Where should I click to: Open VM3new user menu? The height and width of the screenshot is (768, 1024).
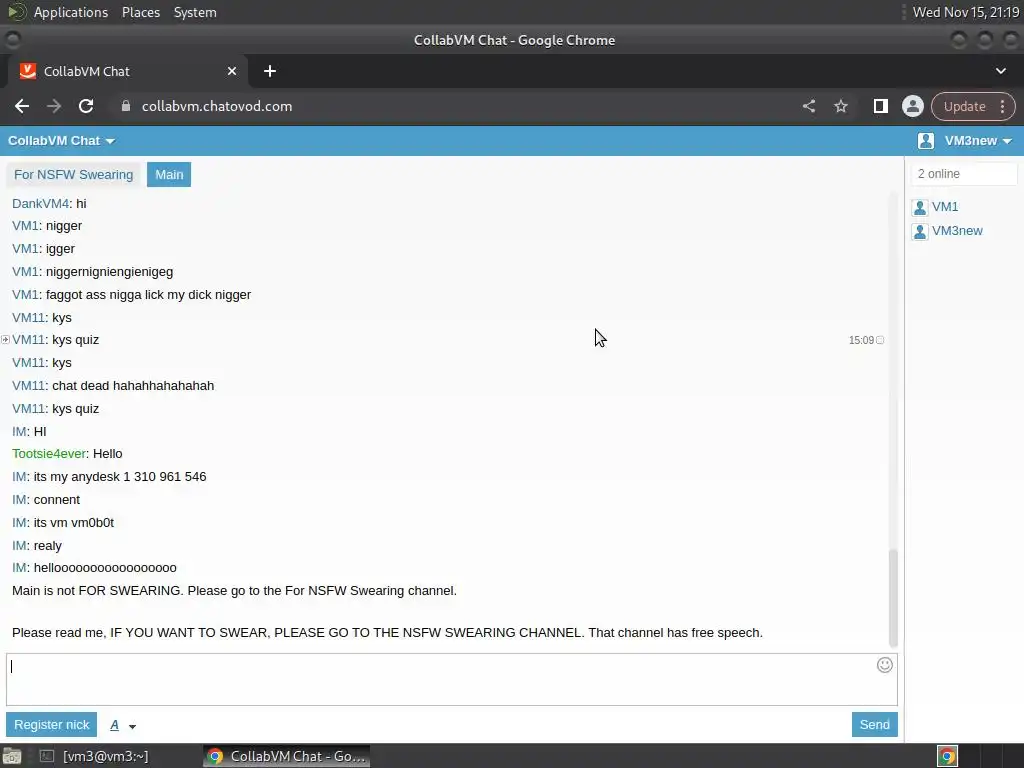pos(978,141)
